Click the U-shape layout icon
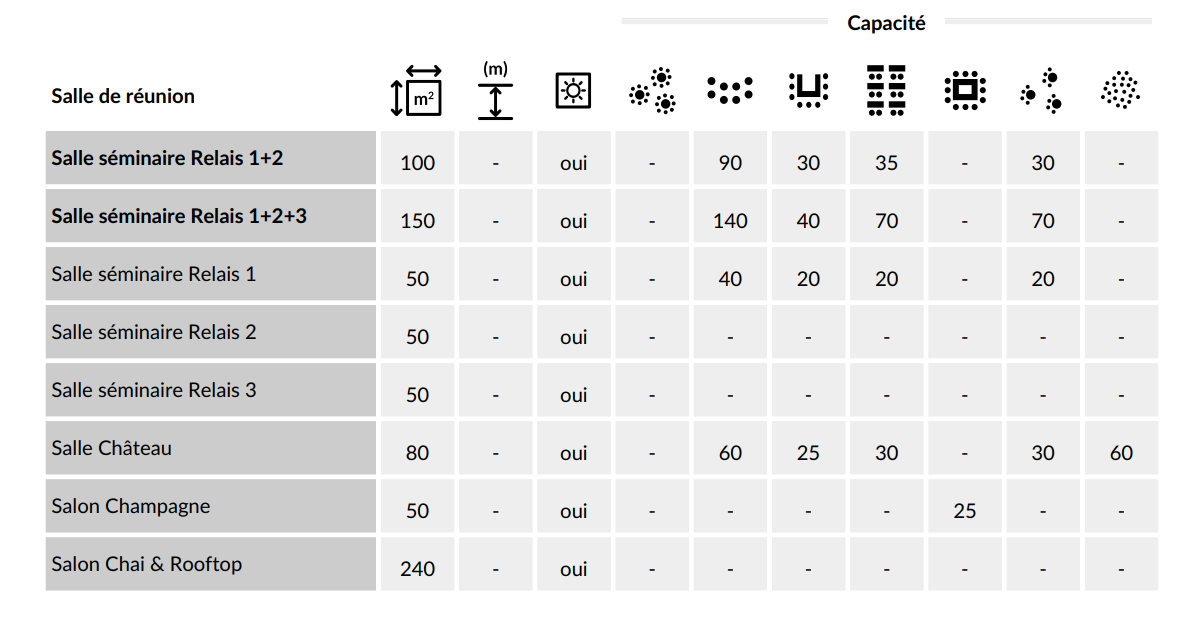 click(x=808, y=90)
